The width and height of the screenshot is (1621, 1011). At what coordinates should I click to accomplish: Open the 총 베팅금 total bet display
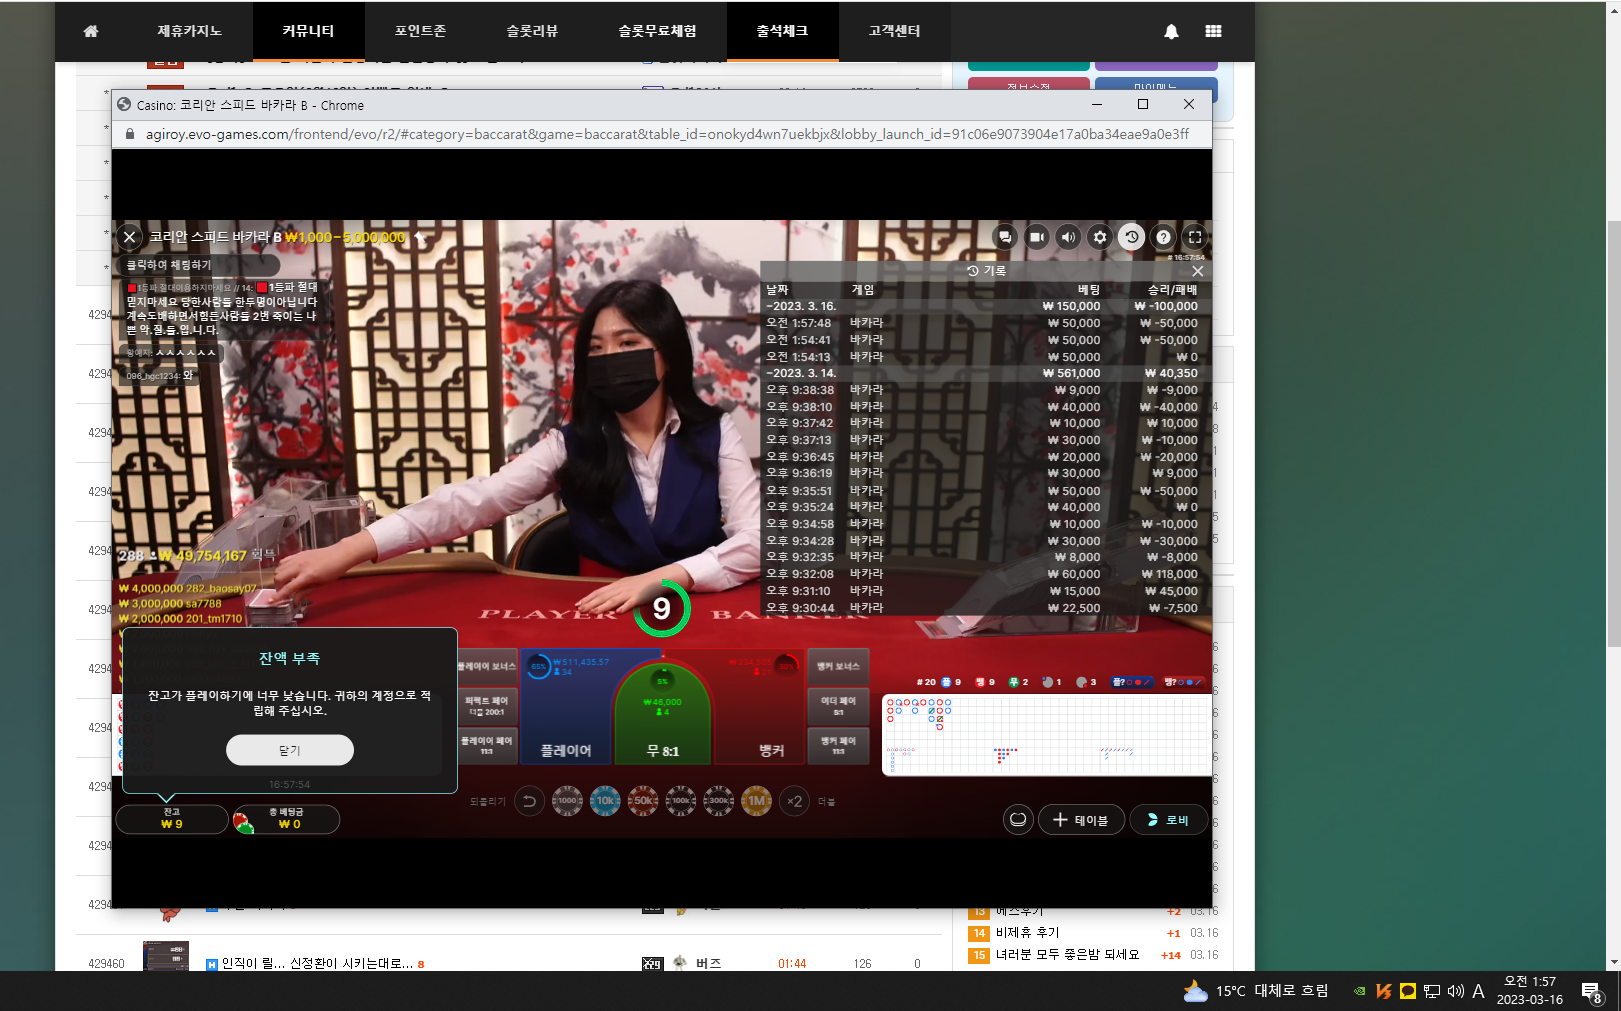click(287, 819)
